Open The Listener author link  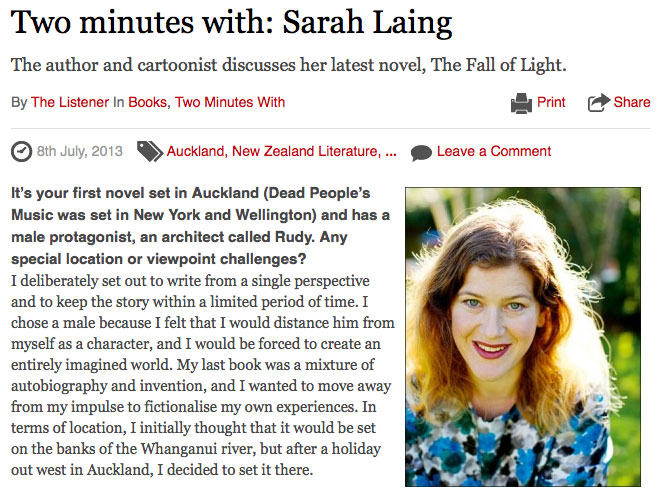pos(71,102)
